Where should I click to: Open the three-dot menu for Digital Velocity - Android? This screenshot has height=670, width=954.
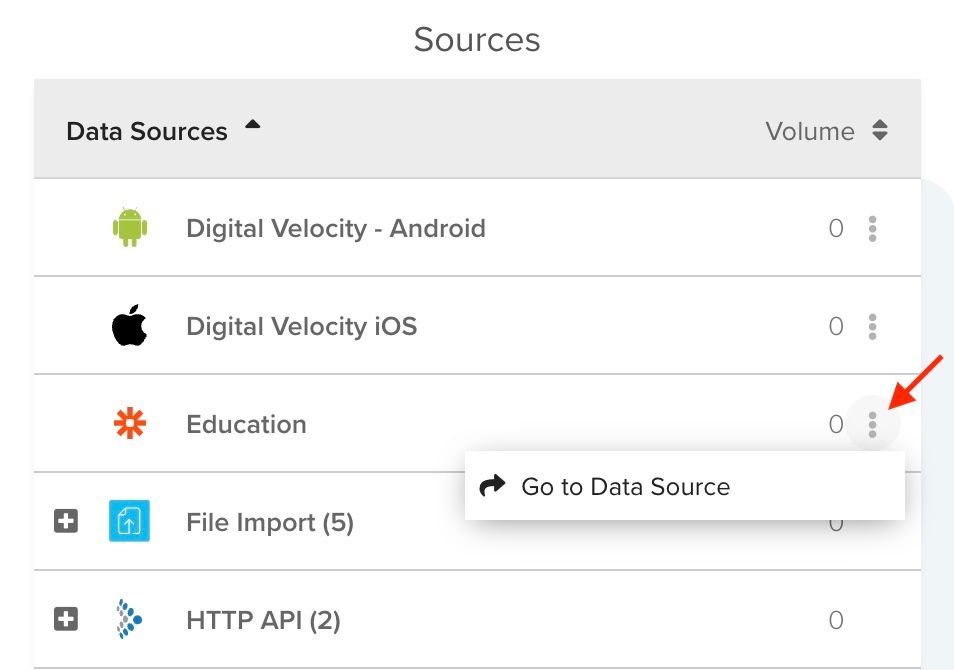pos(872,229)
